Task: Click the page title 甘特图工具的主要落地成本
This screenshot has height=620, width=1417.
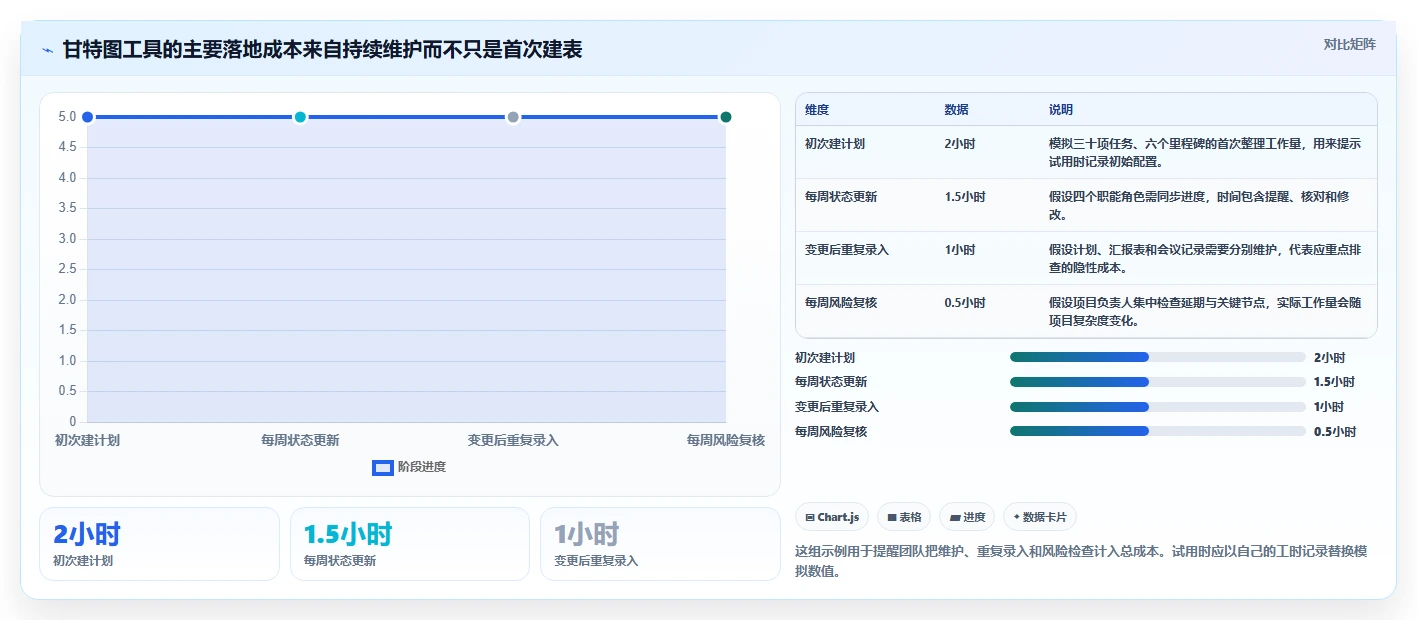Action: (x=322, y=50)
